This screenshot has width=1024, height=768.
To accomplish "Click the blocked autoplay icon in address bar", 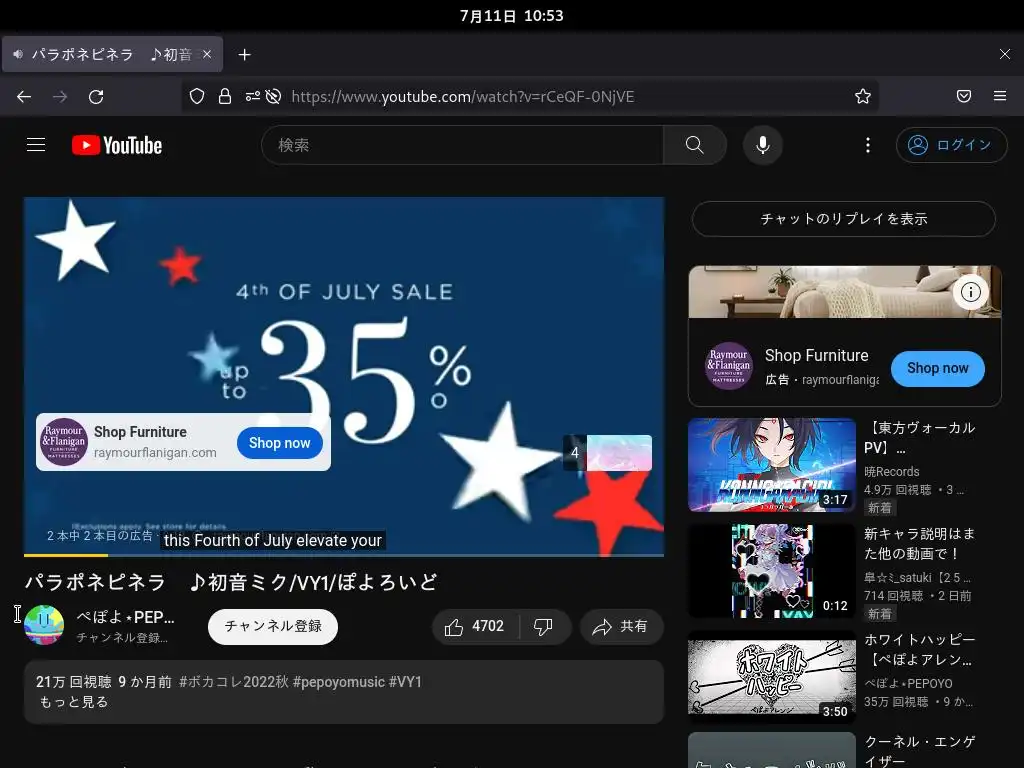I will point(274,97).
